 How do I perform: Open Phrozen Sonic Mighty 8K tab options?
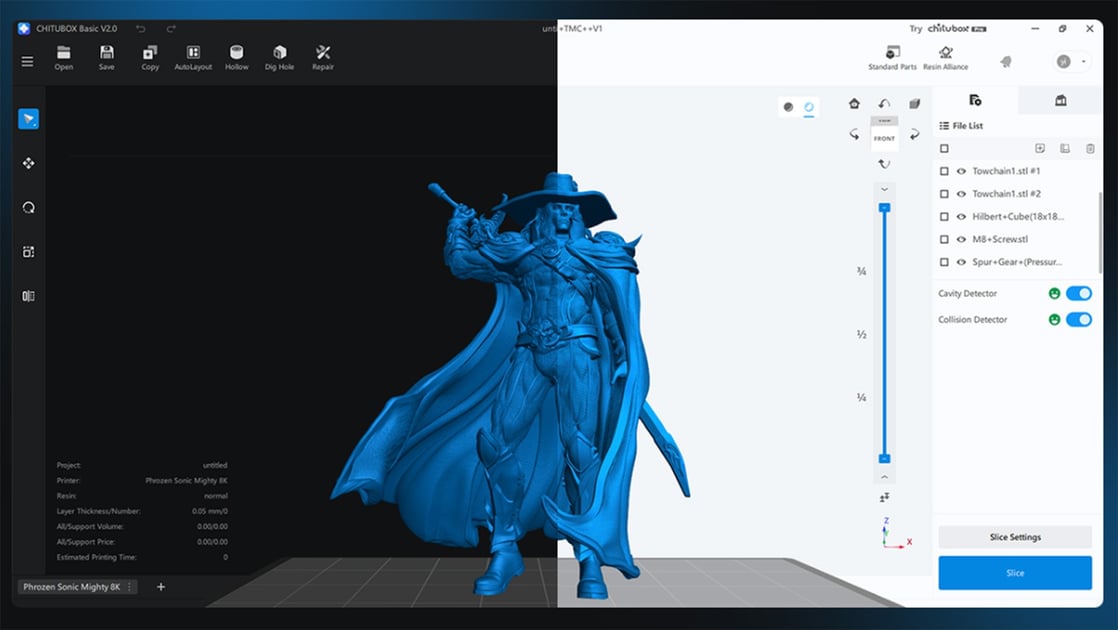tap(129, 587)
